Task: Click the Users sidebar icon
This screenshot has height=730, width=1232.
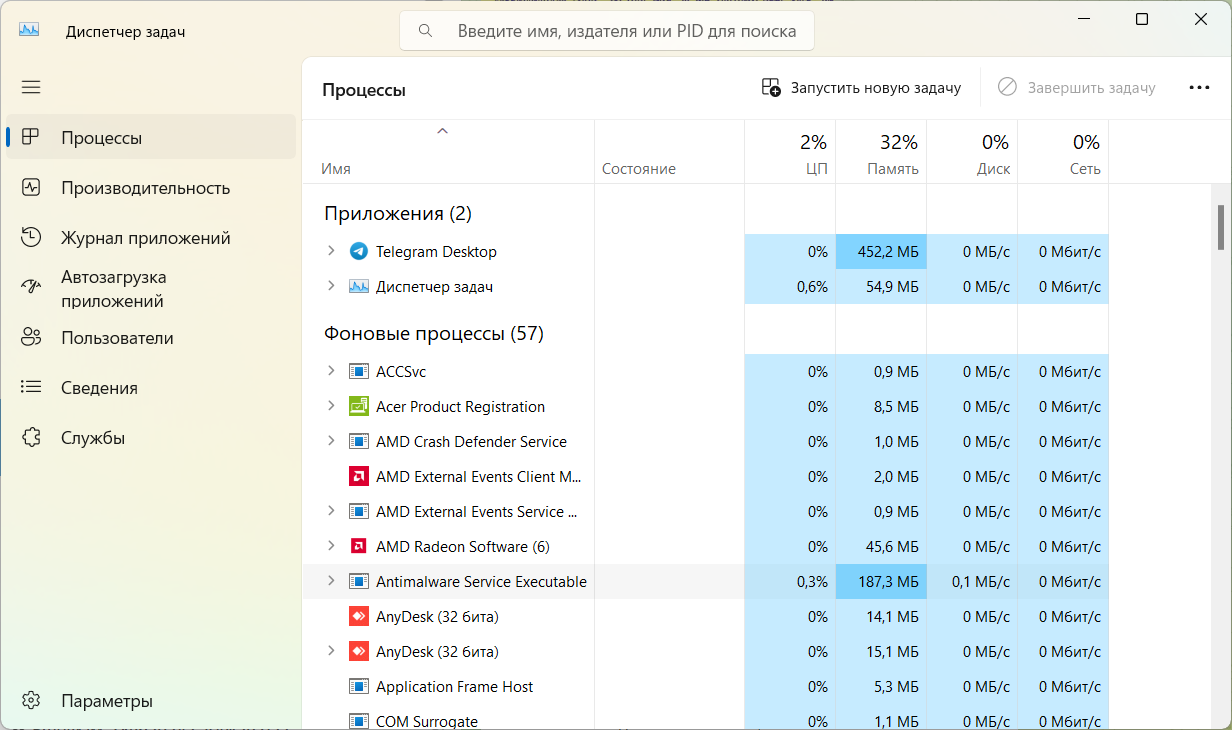Action: (x=31, y=338)
